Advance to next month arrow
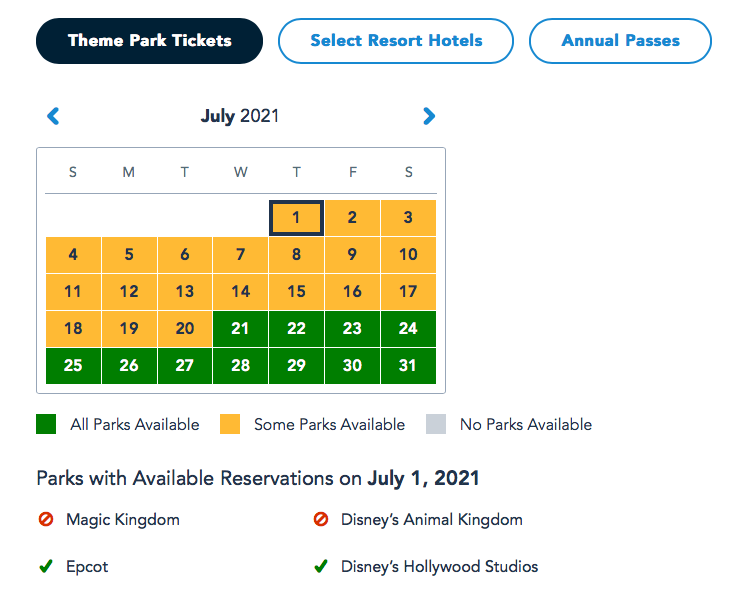The width and height of the screenshot is (735, 605). [x=429, y=116]
